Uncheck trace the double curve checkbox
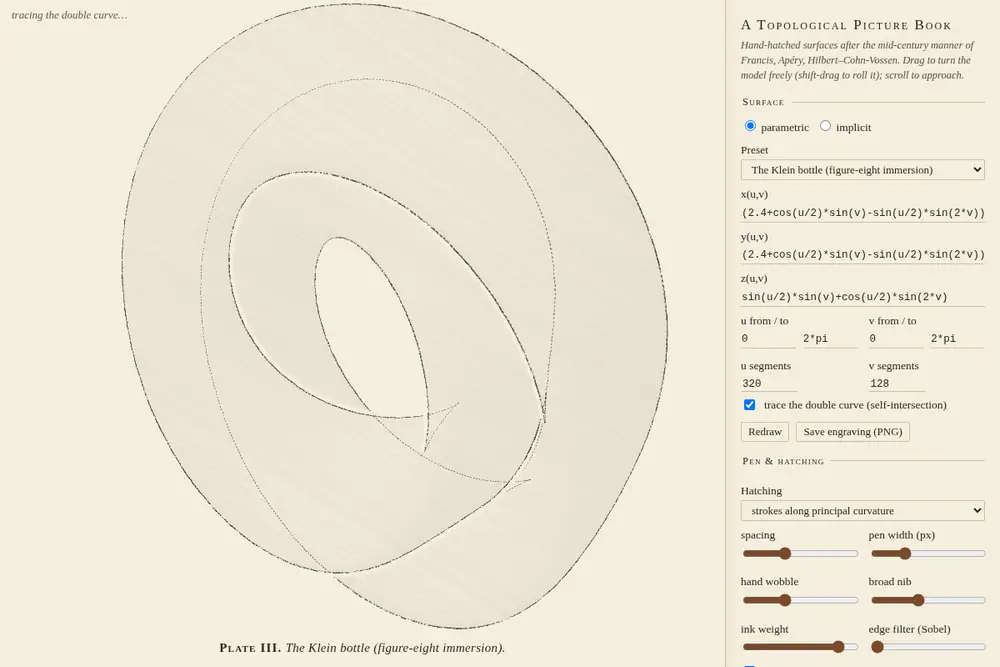This screenshot has height=667, width=1000. coord(749,405)
